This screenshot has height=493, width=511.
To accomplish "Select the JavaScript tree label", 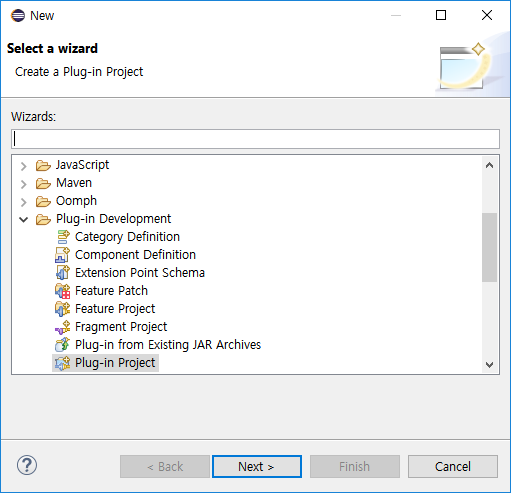I will (82, 165).
